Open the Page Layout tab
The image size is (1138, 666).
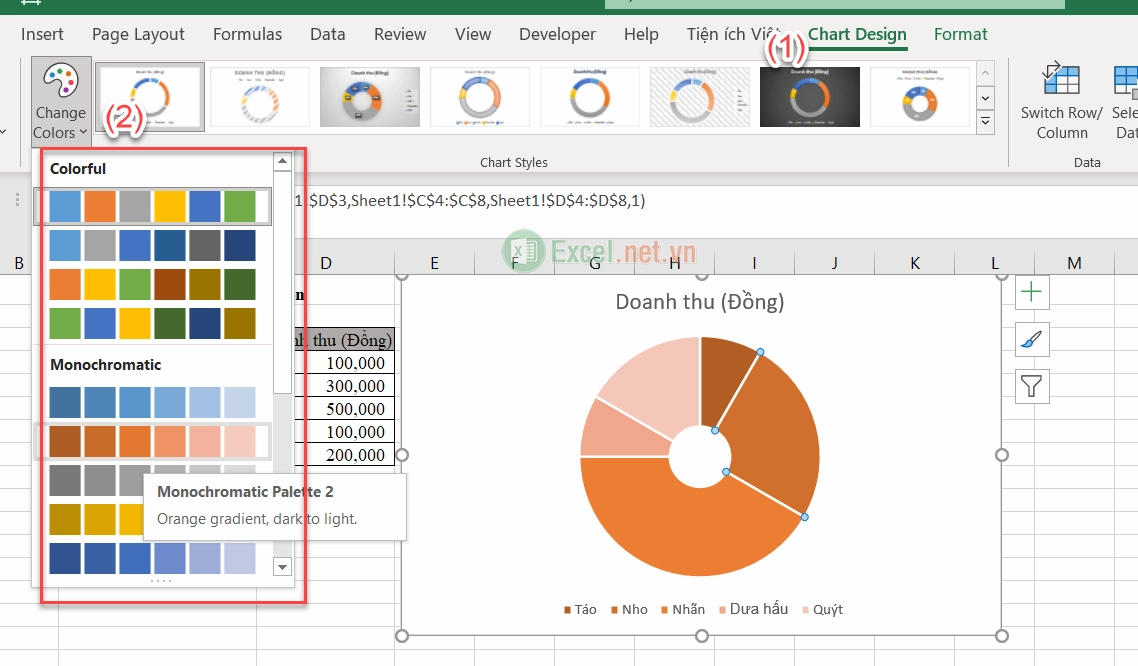pos(138,34)
